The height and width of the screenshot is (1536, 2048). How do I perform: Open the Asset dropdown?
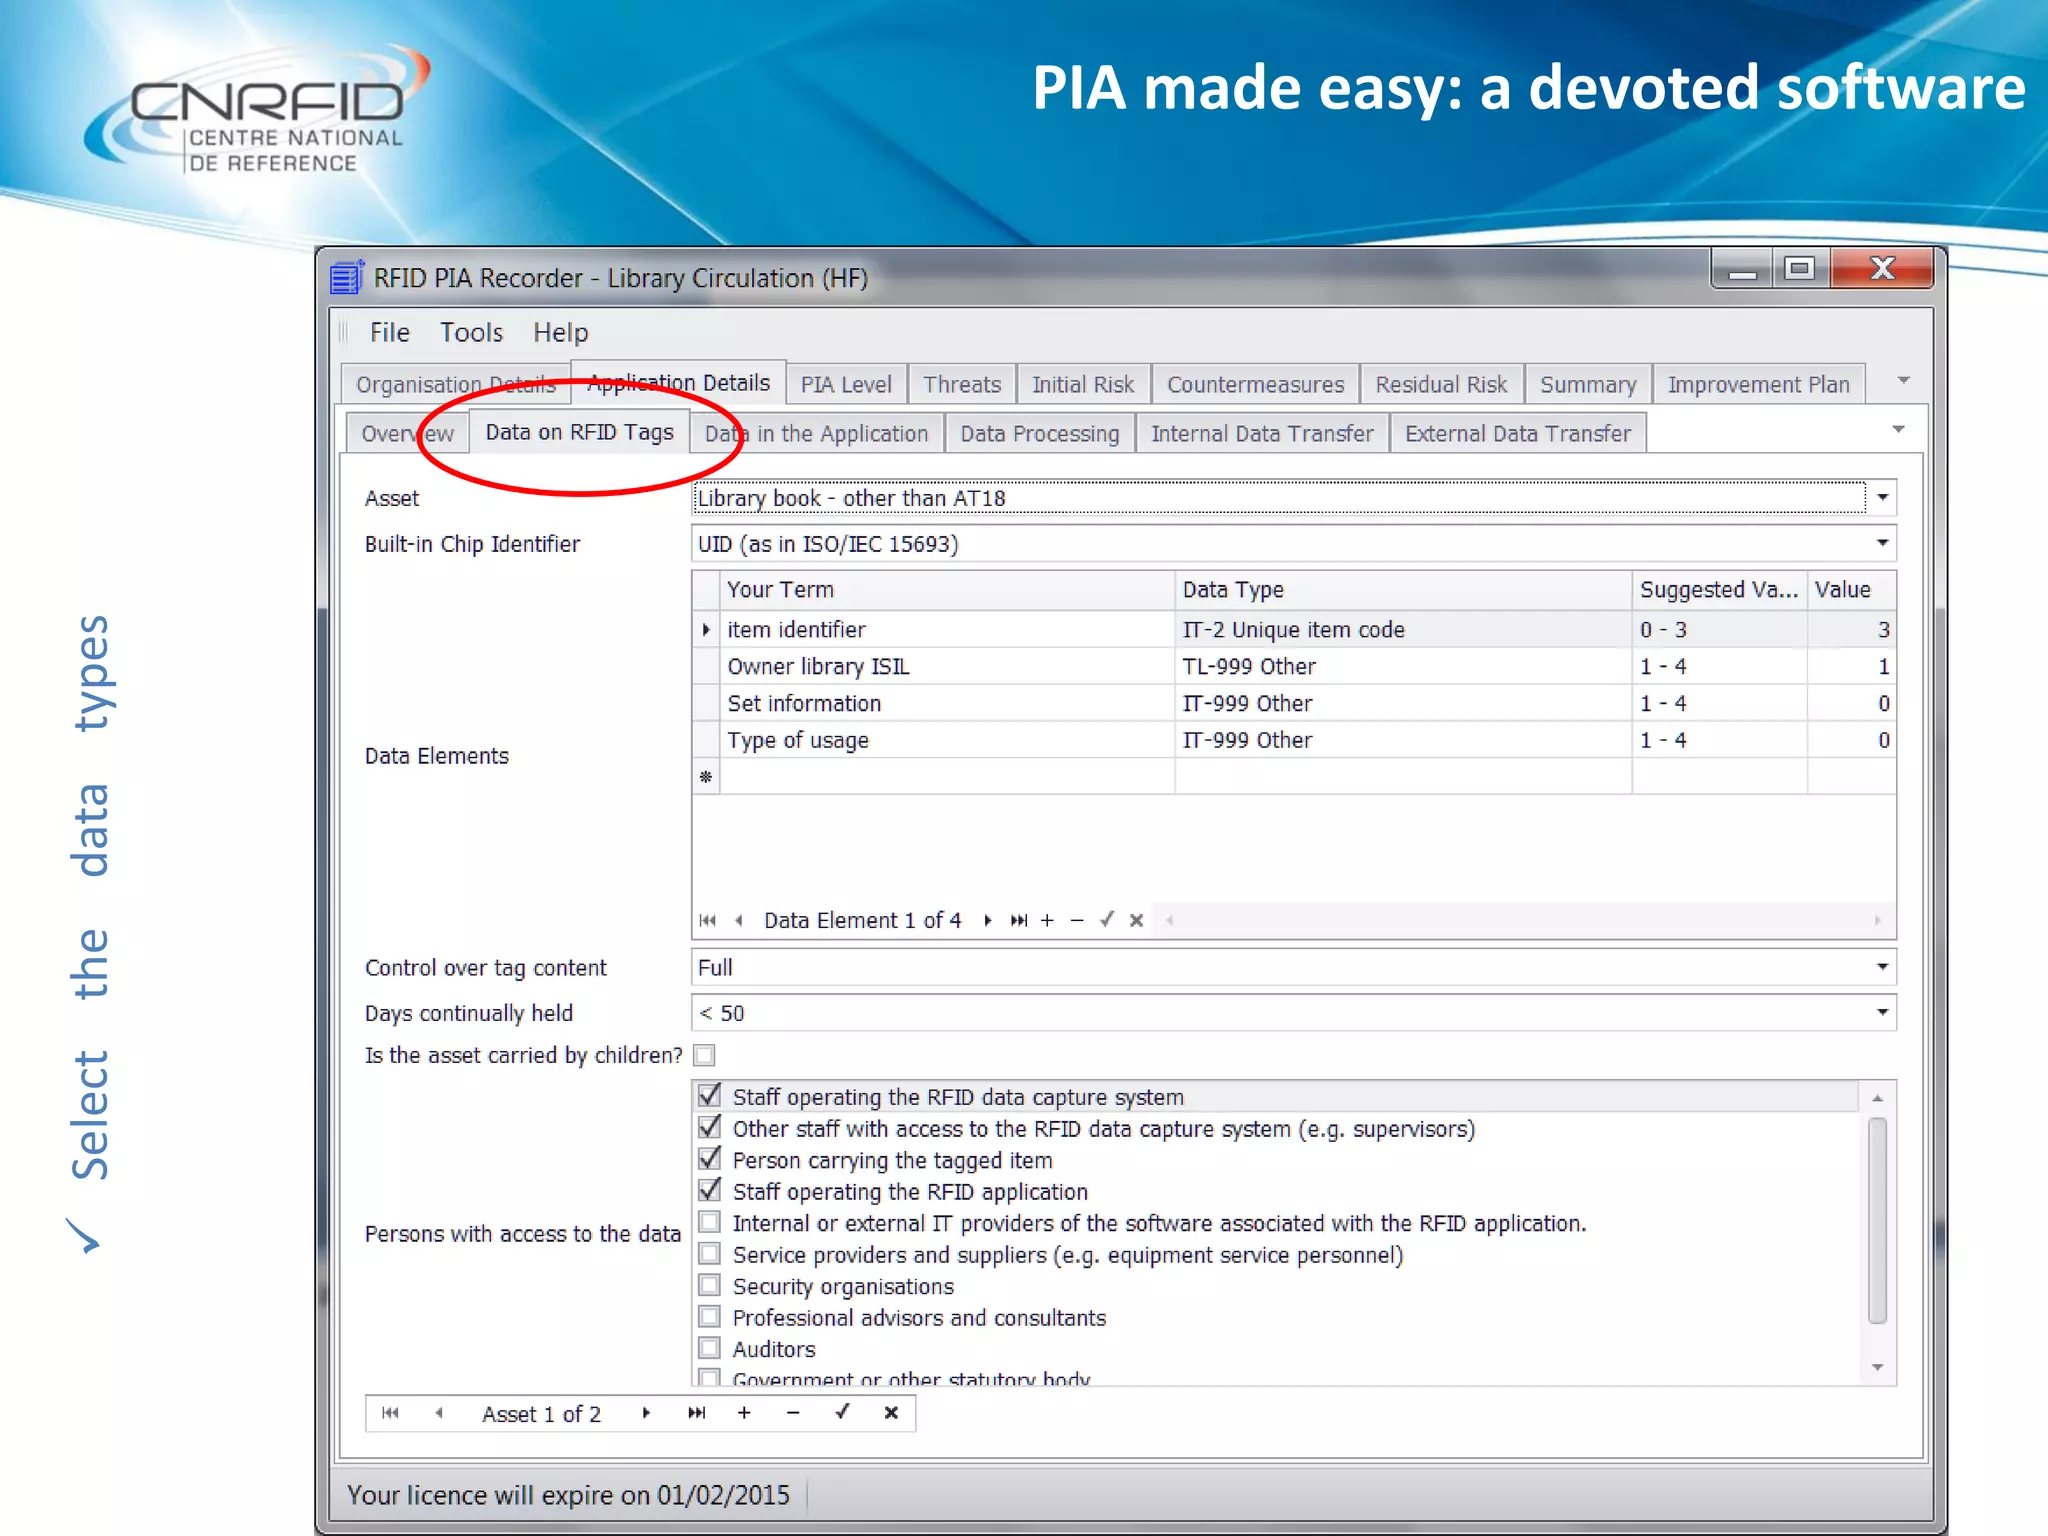coord(1882,497)
